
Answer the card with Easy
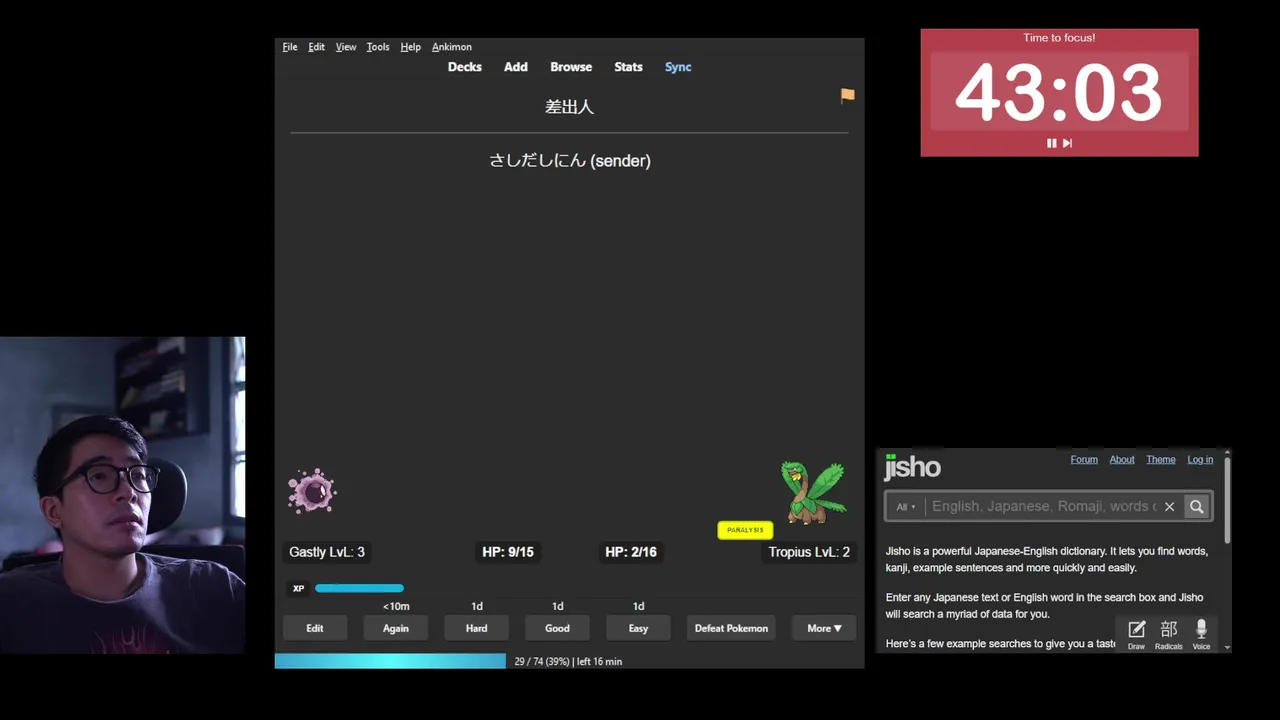point(638,628)
